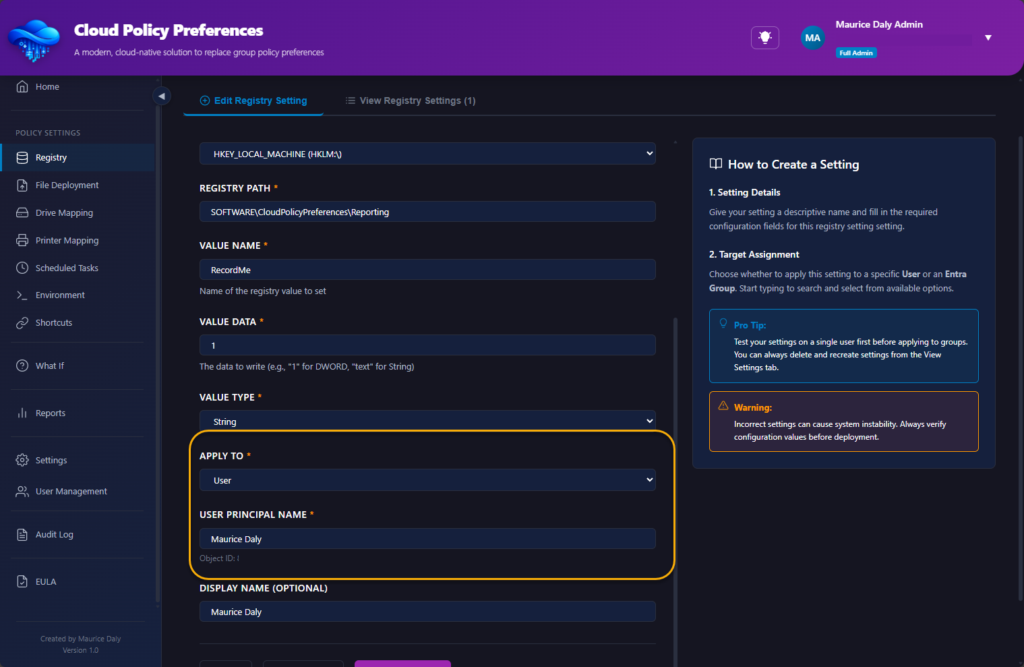1024x667 pixels.
Task: Toggle the lightbulb theme button
Action: click(765, 37)
